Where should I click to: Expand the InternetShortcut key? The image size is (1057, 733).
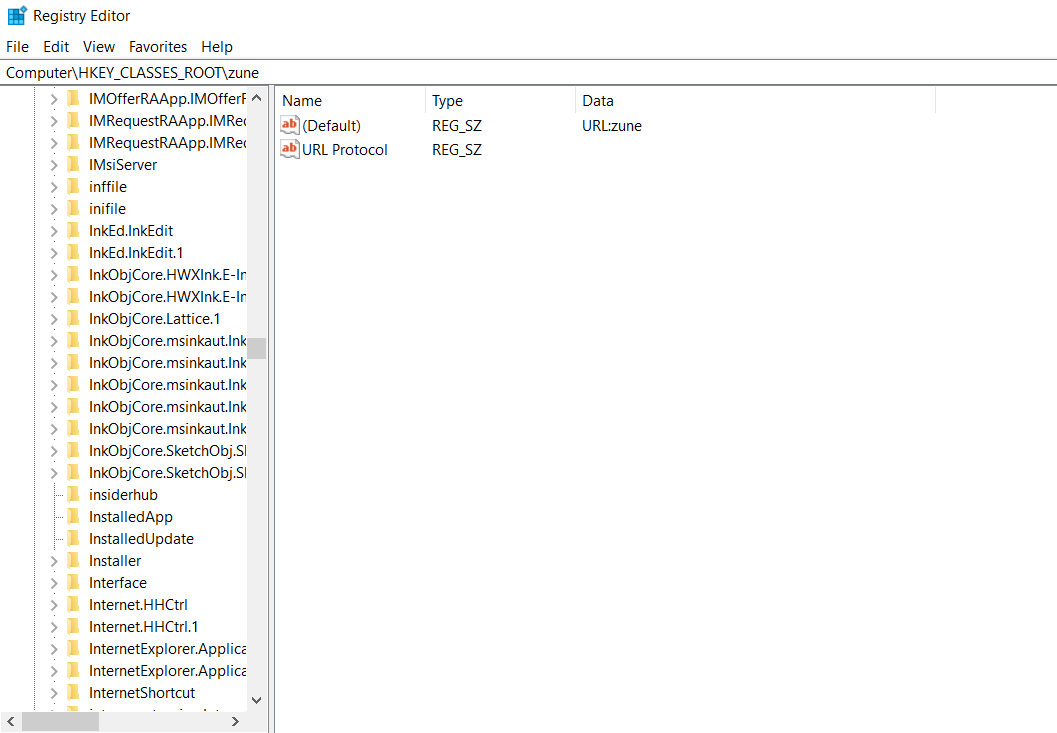[54, 693]
